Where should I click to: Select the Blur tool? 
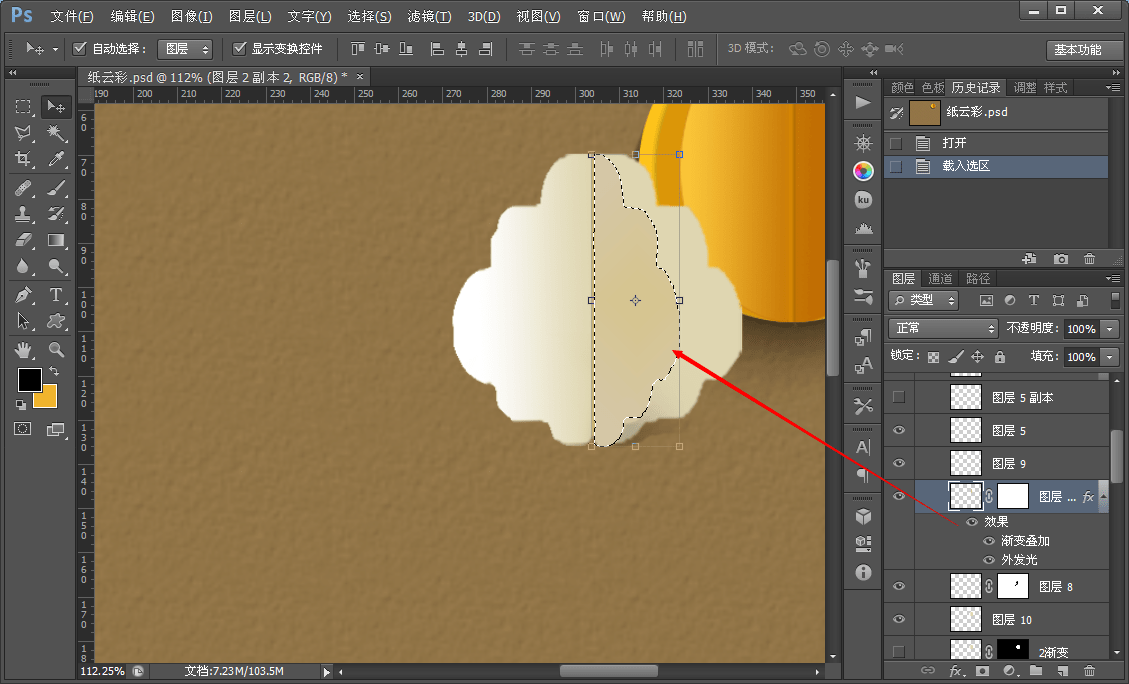coord(23,266)
